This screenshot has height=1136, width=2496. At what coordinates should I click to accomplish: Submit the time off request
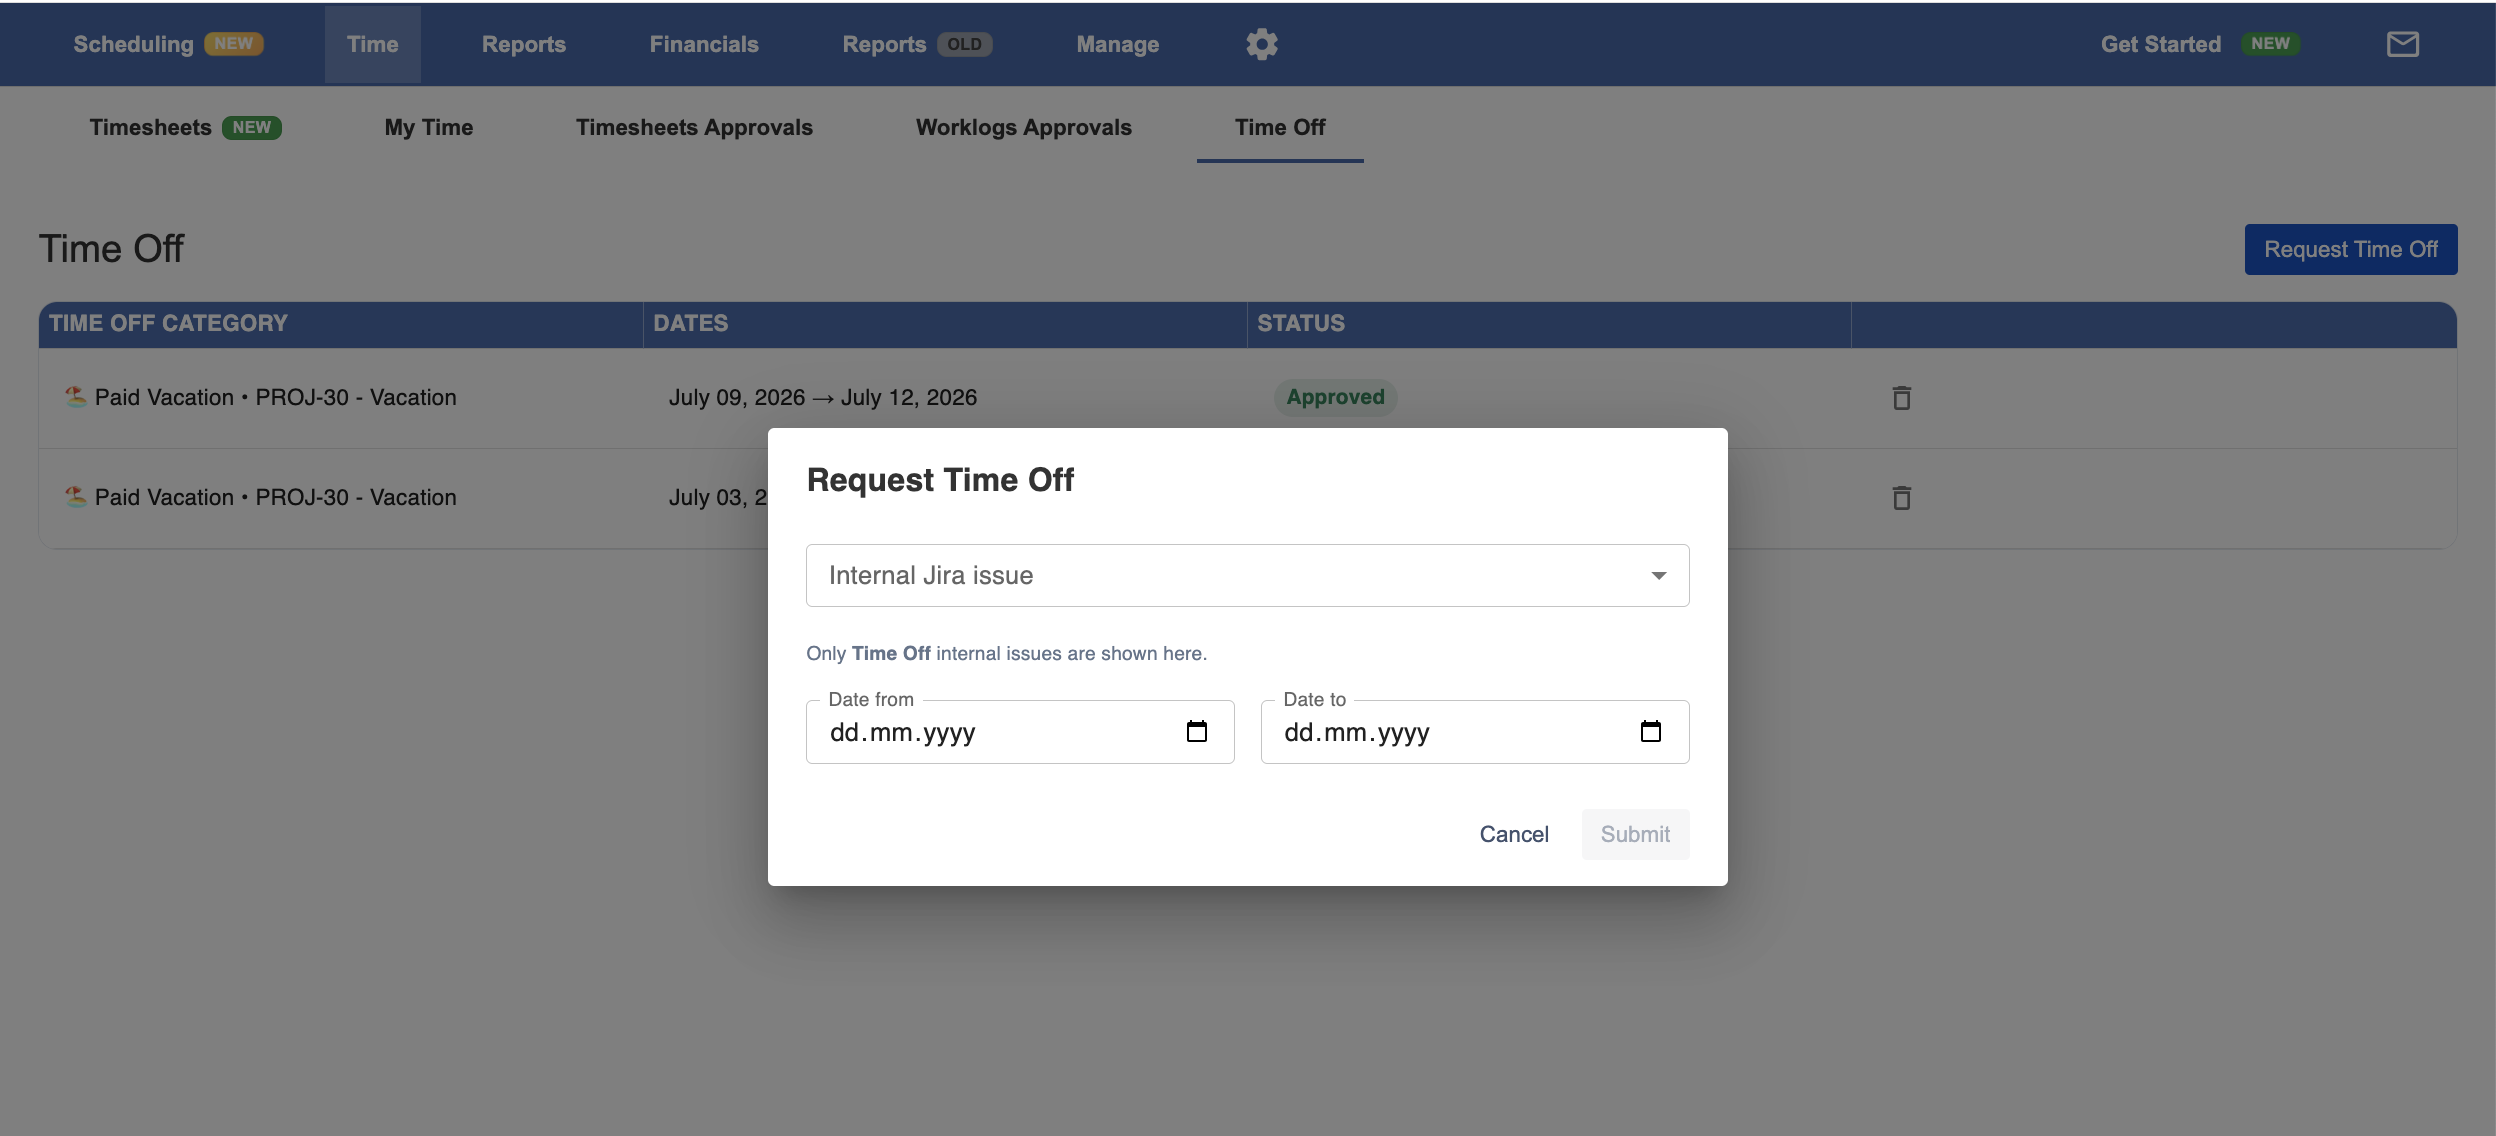[x=1635, y=834]
